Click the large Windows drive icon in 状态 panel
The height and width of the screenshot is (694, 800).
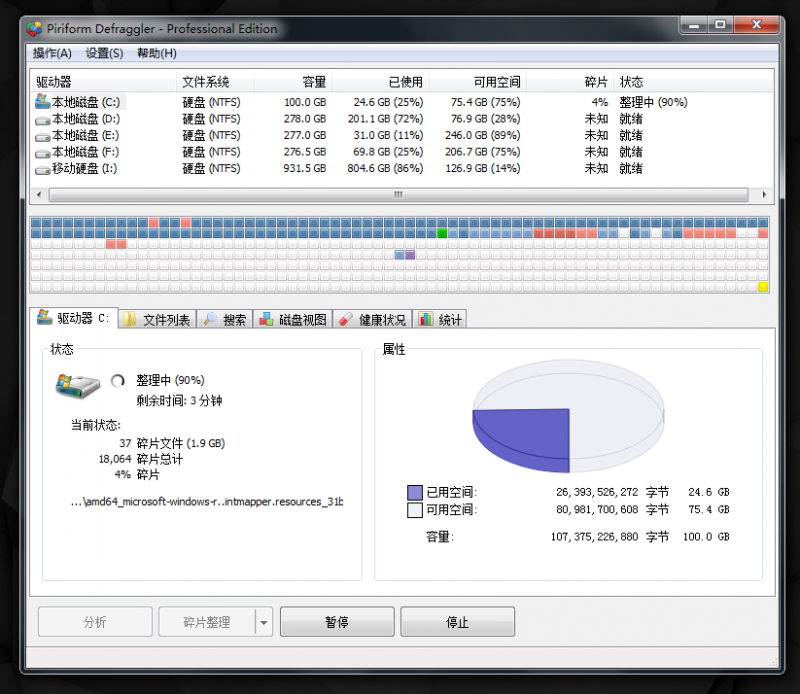point(78,386)
